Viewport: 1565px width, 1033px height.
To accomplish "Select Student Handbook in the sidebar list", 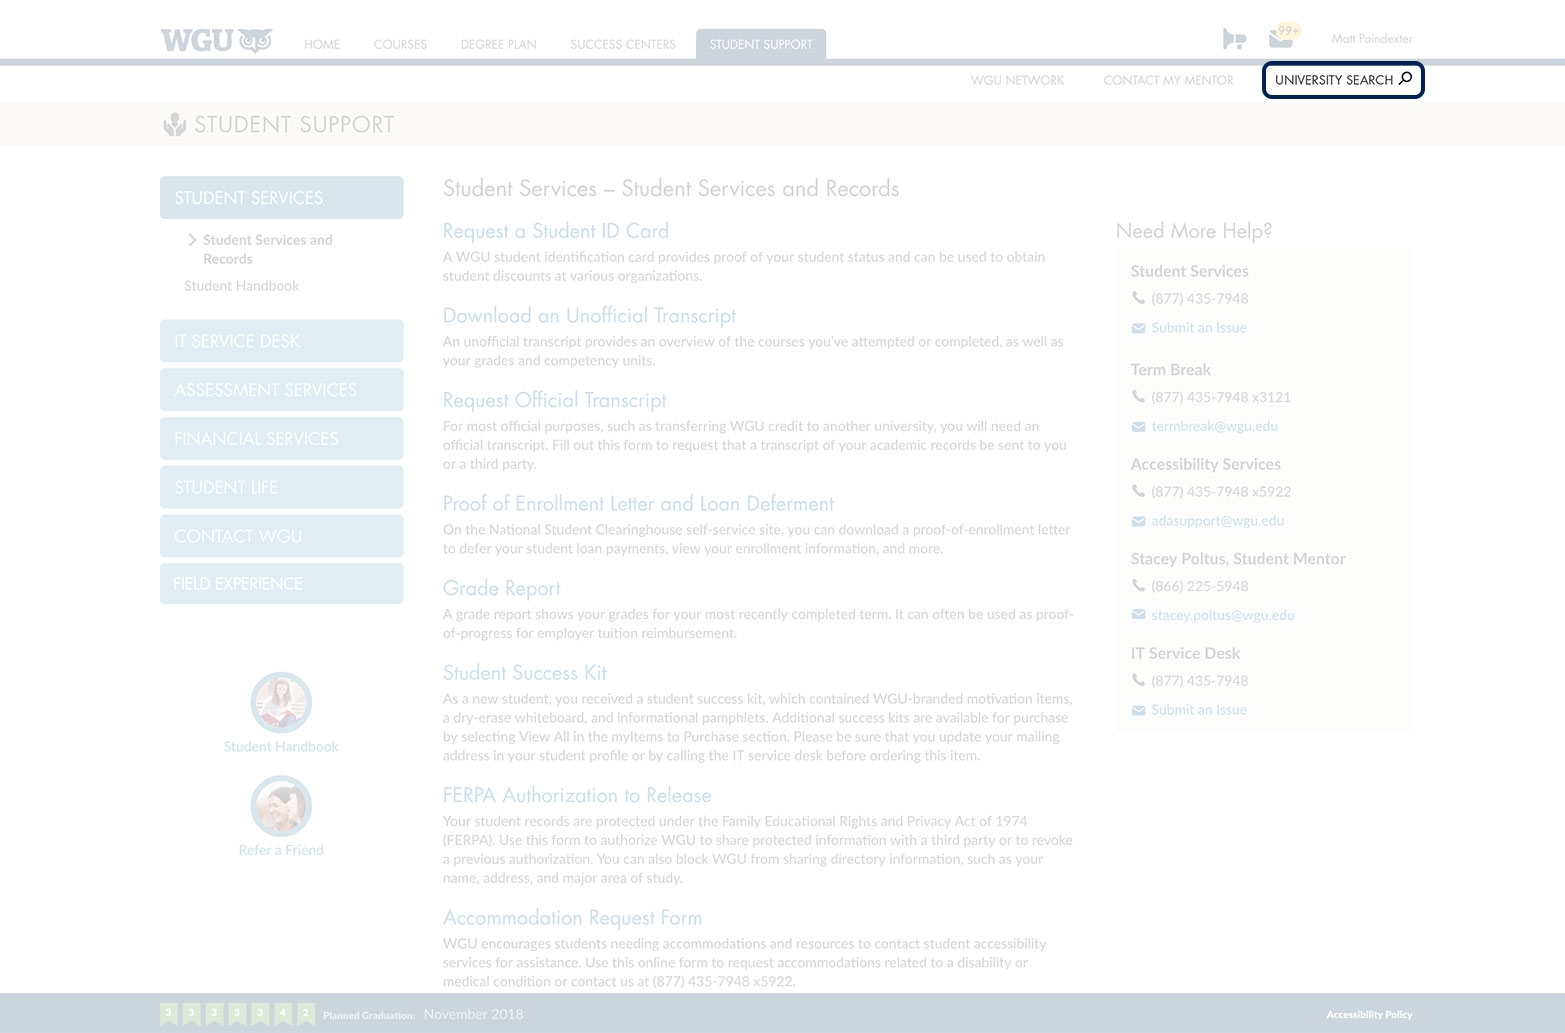I will (241, 286).
